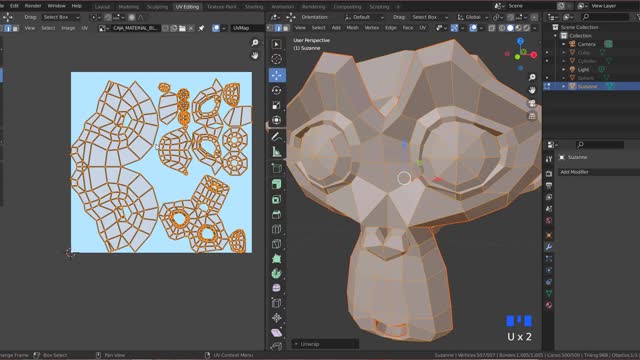The image size is (640, 360).
Task: Enable vertex select mode in 3D viewport
Action: coord(270,28)
